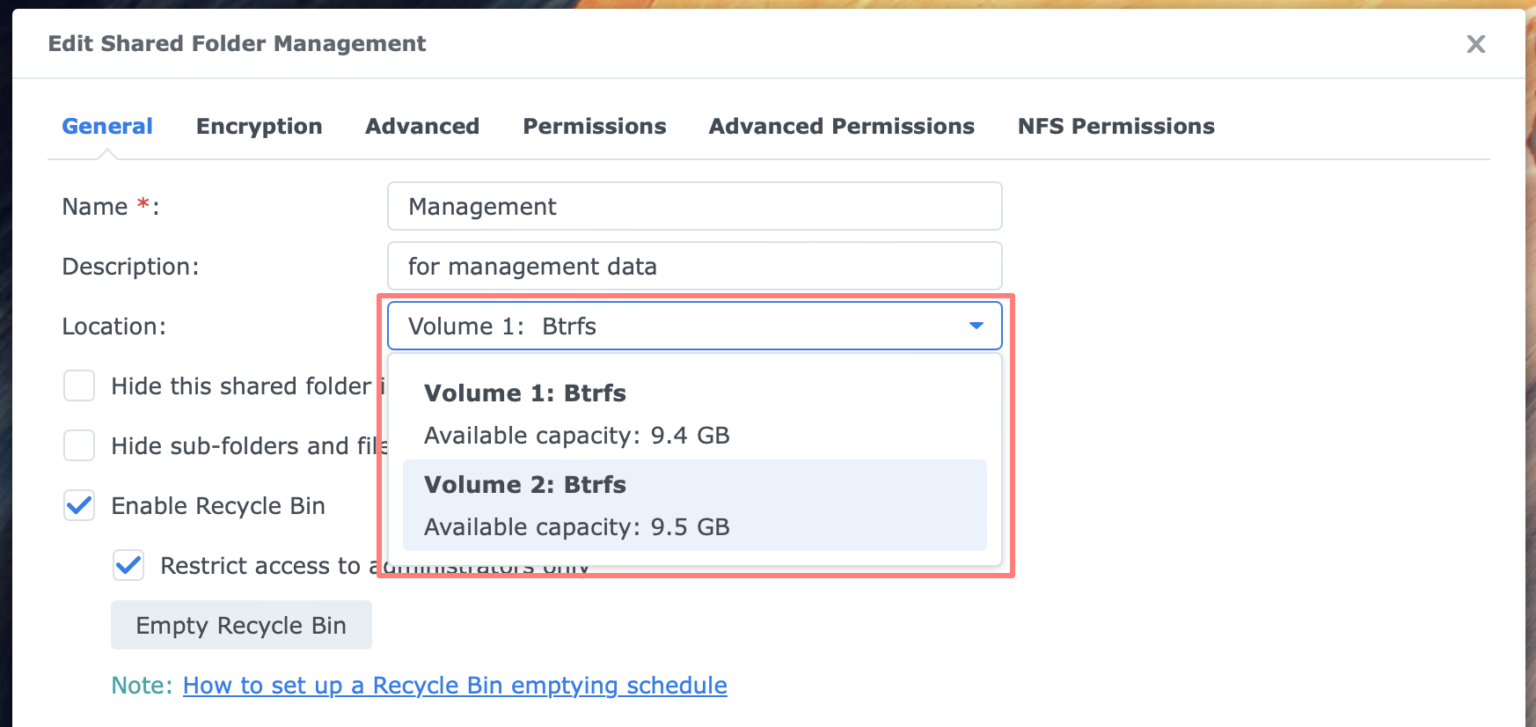Select the Volume 2 available capacity entry
Viewport: 1536px width, 727px height.
point(577,527)
